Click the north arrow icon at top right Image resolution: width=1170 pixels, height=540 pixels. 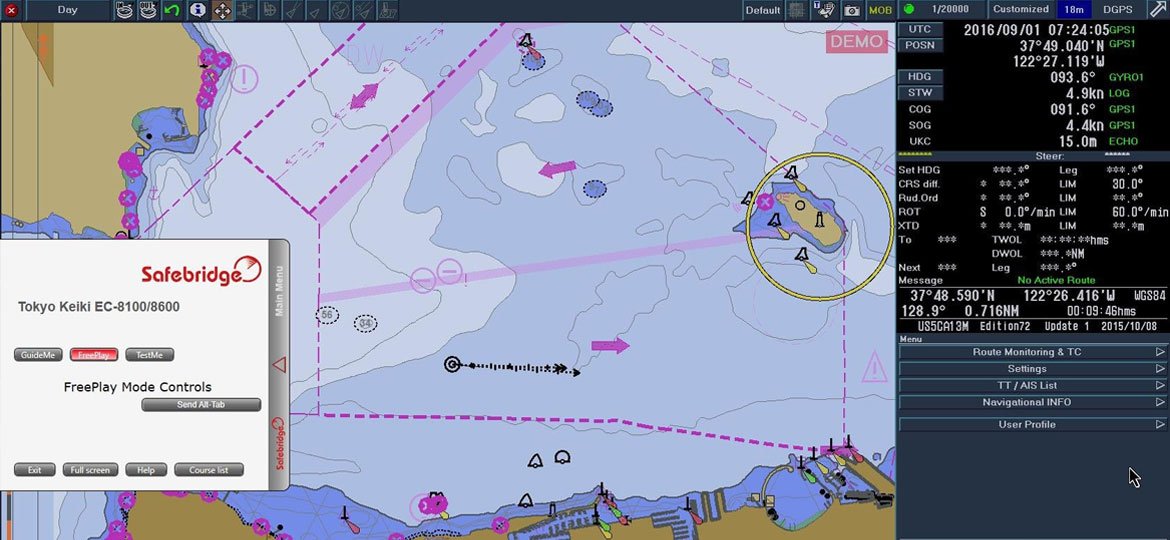click(1156, 10)
